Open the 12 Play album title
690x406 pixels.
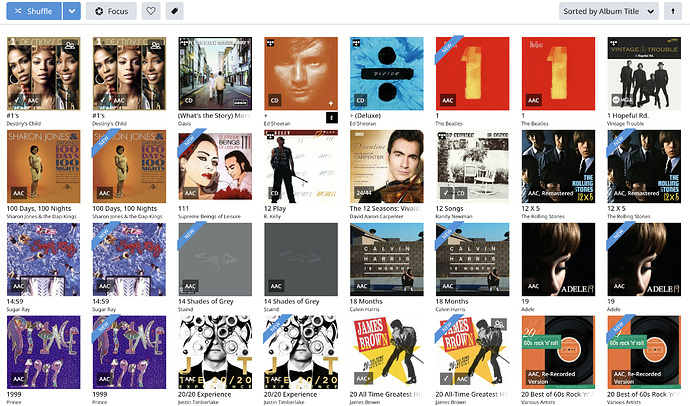point(275,208)
